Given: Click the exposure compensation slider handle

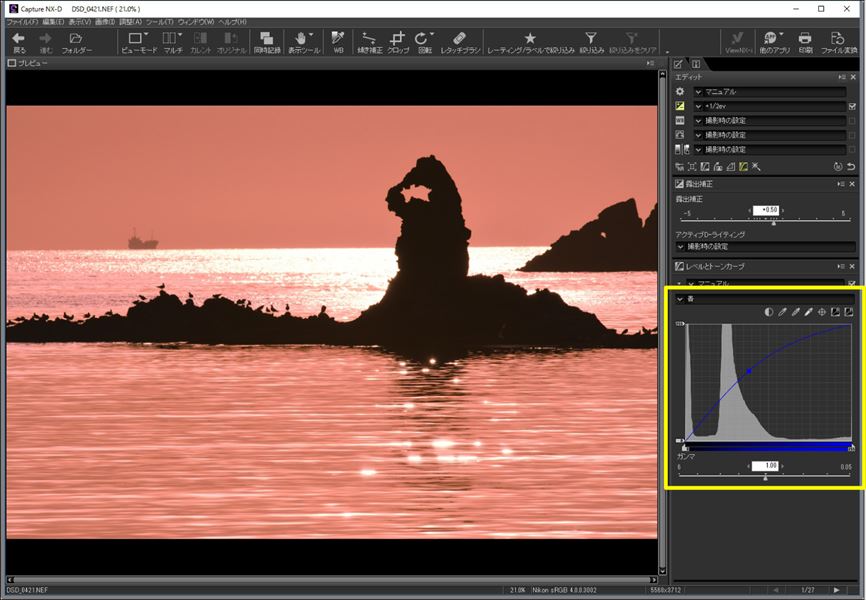Looking at the screenshot, I should click(x=774, y=222).
